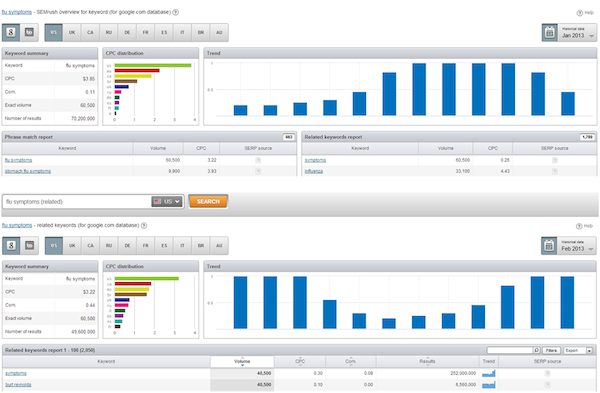The height and width of the screenshot is (393, 600).
Task: Open 'flu symptoms' title link above Jan 2013 overview
Action: [16, 12]
